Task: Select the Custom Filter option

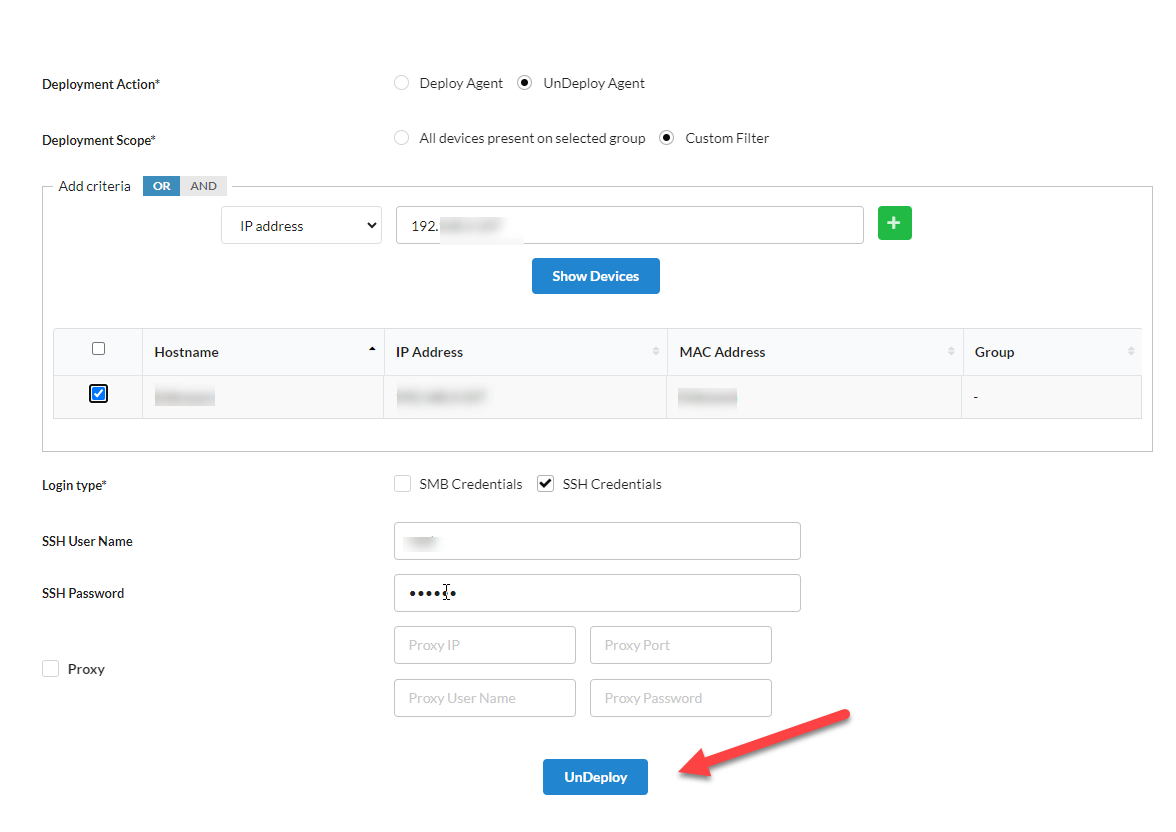Action: (665, 138)
